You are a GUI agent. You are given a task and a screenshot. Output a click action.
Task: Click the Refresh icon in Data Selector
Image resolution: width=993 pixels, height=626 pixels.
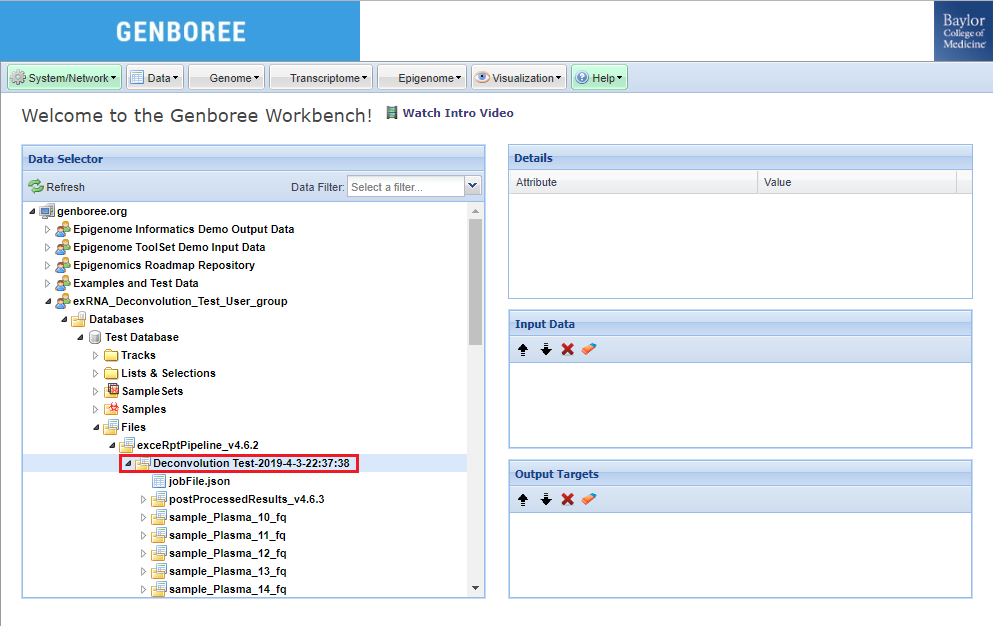click(36, 187)
